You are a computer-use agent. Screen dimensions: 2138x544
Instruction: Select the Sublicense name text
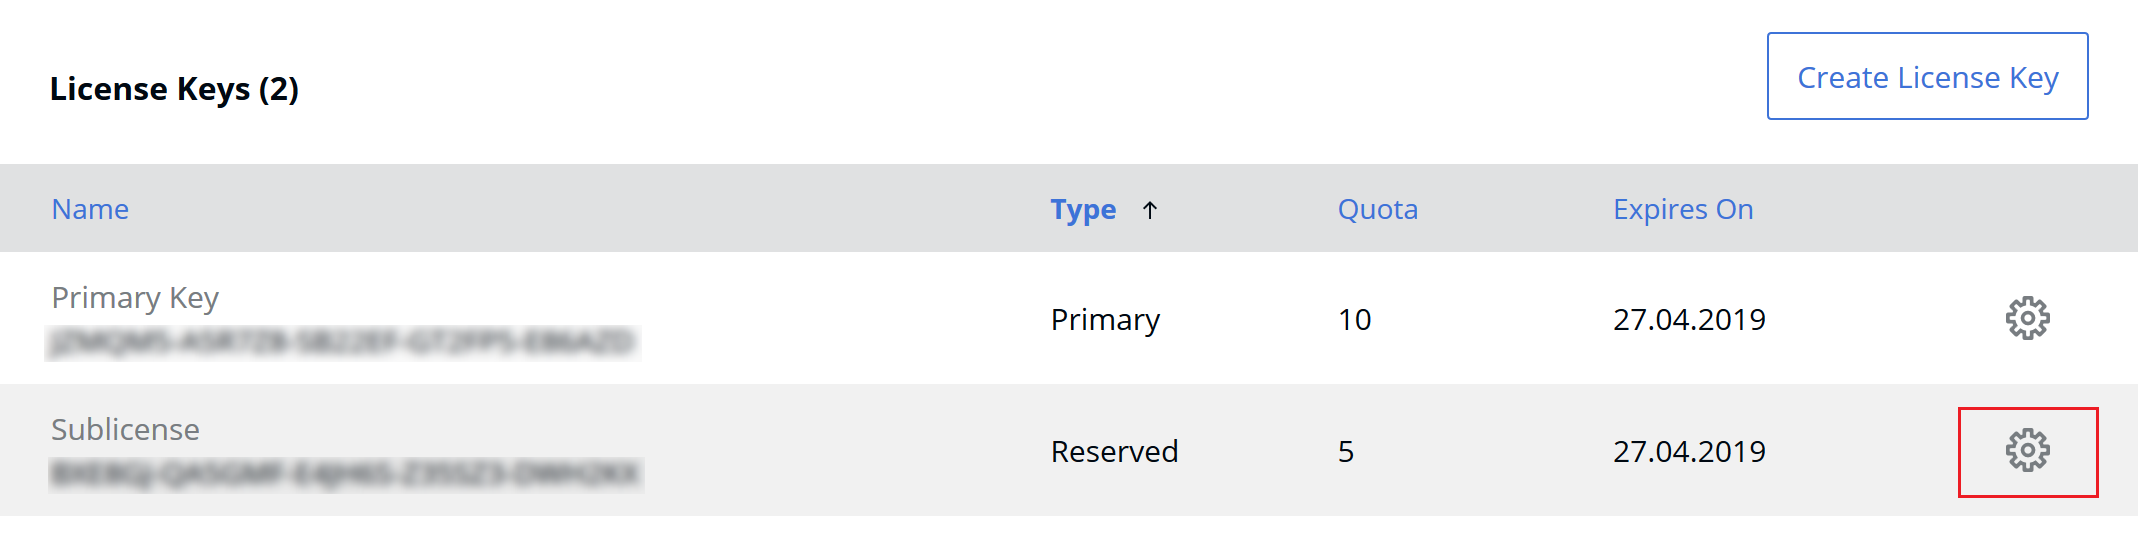coord(125,430)
